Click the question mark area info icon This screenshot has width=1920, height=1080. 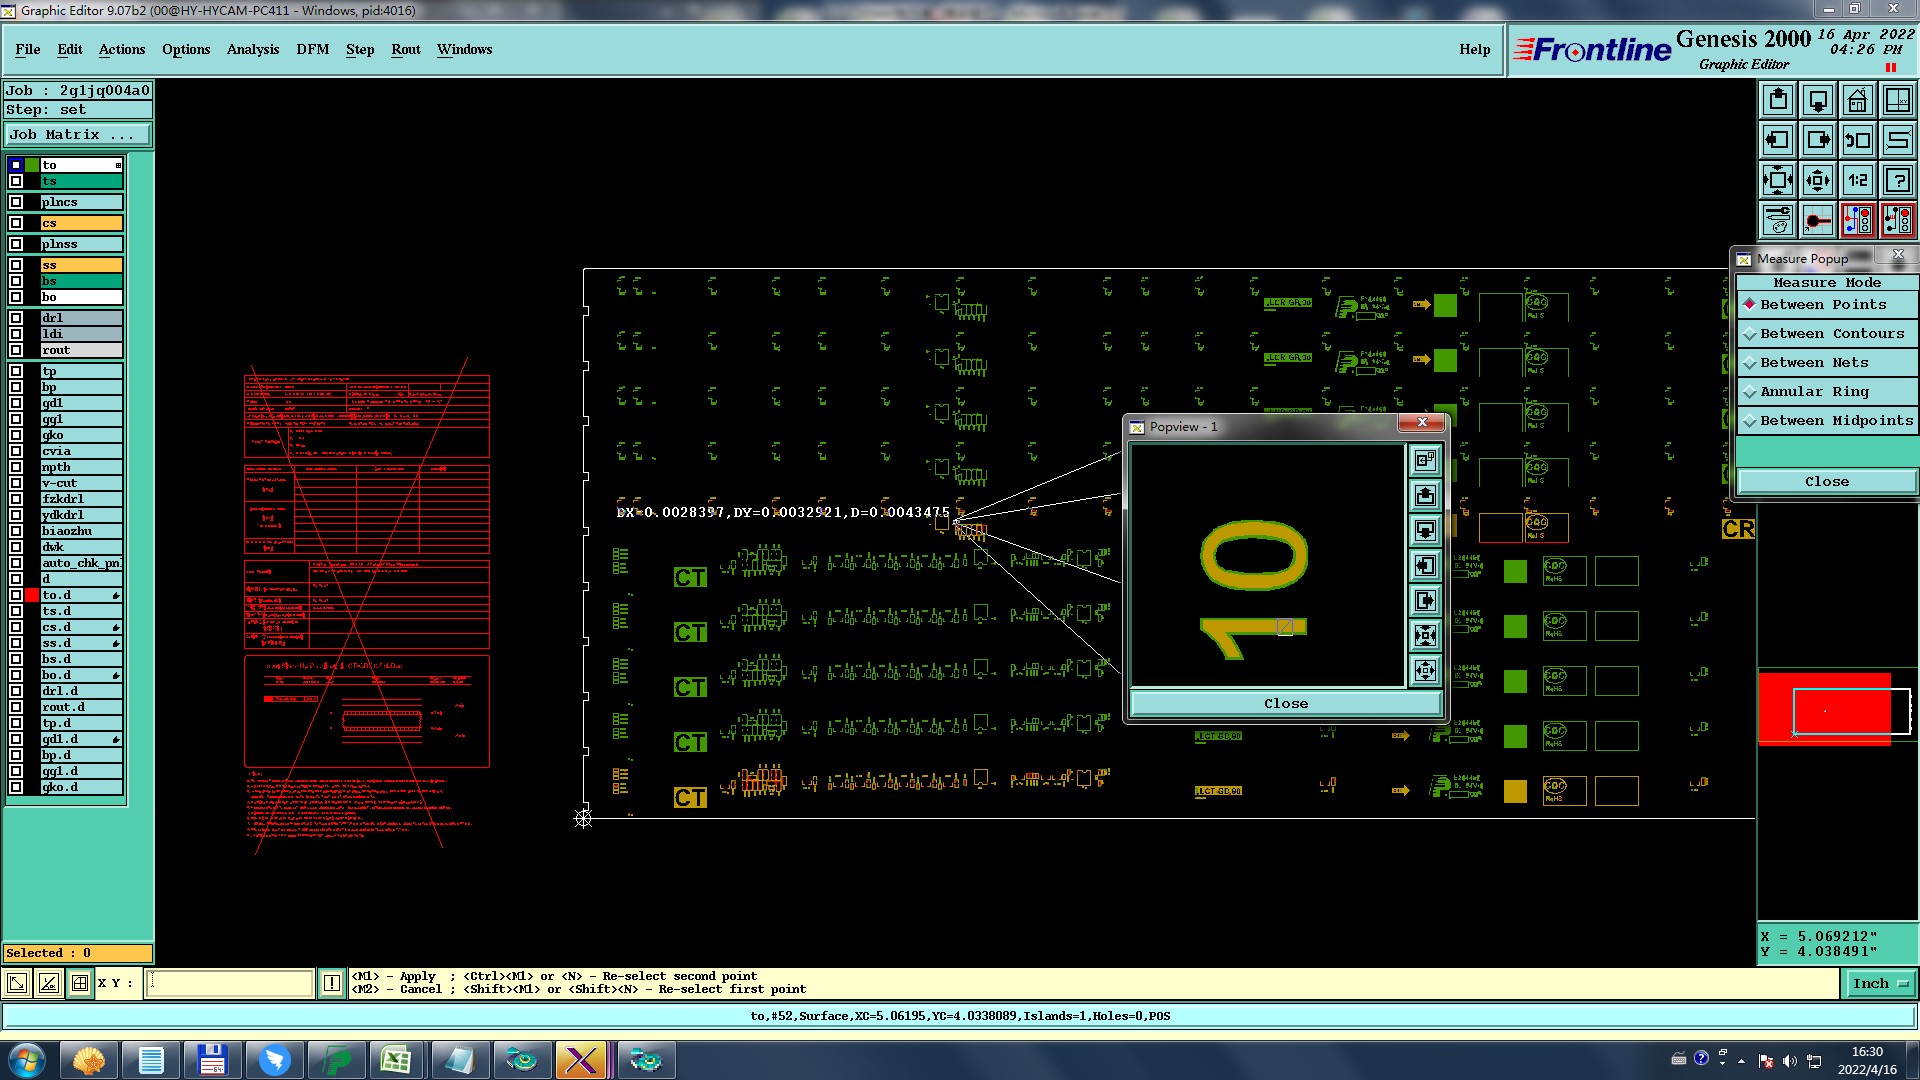click(1897, 180)
